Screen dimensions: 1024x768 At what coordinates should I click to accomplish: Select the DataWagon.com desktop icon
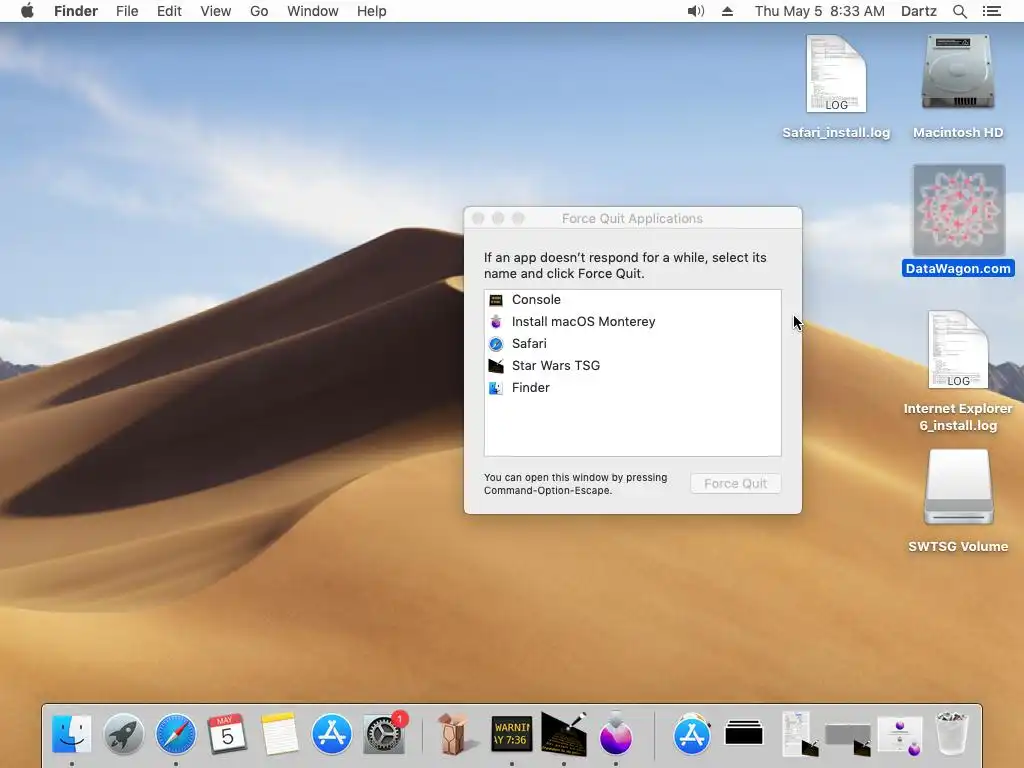point(958,221)
